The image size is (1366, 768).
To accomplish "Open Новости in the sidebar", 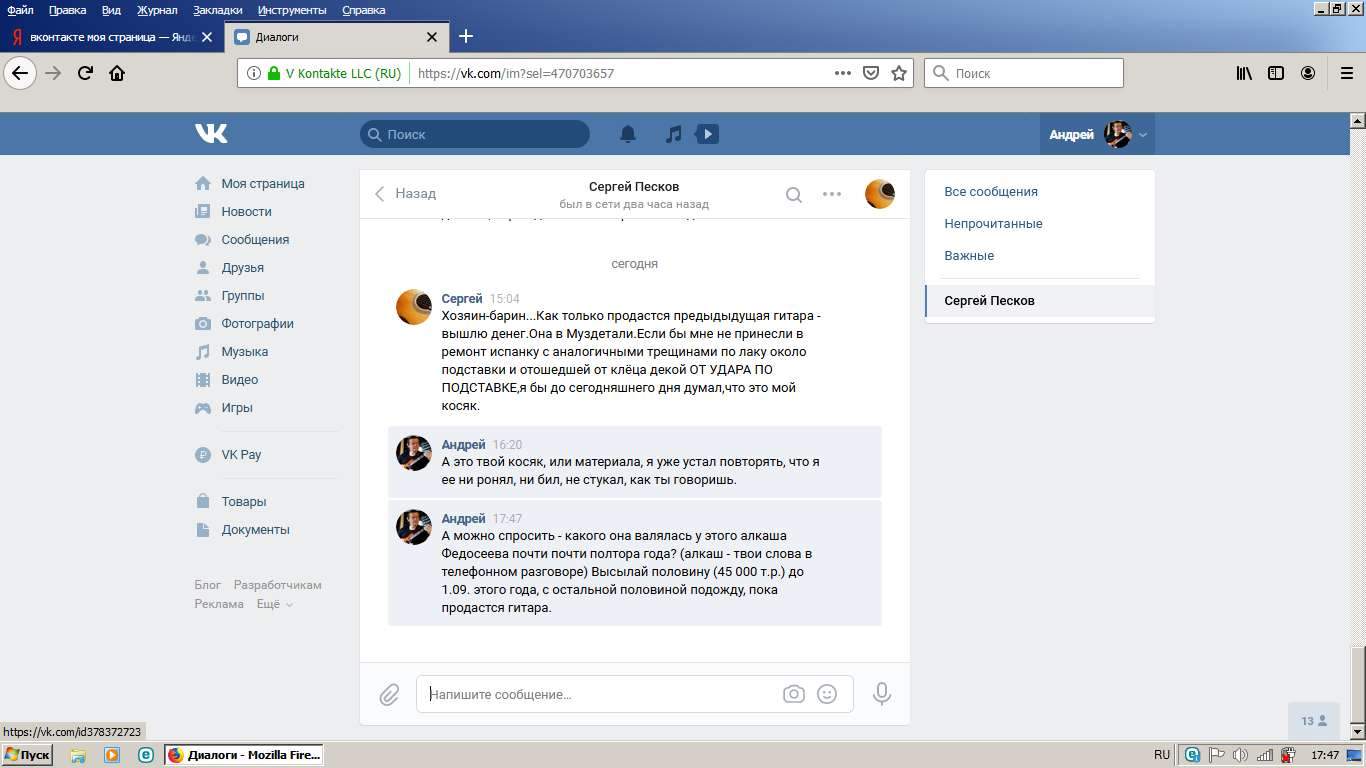I will pos(247,212).
